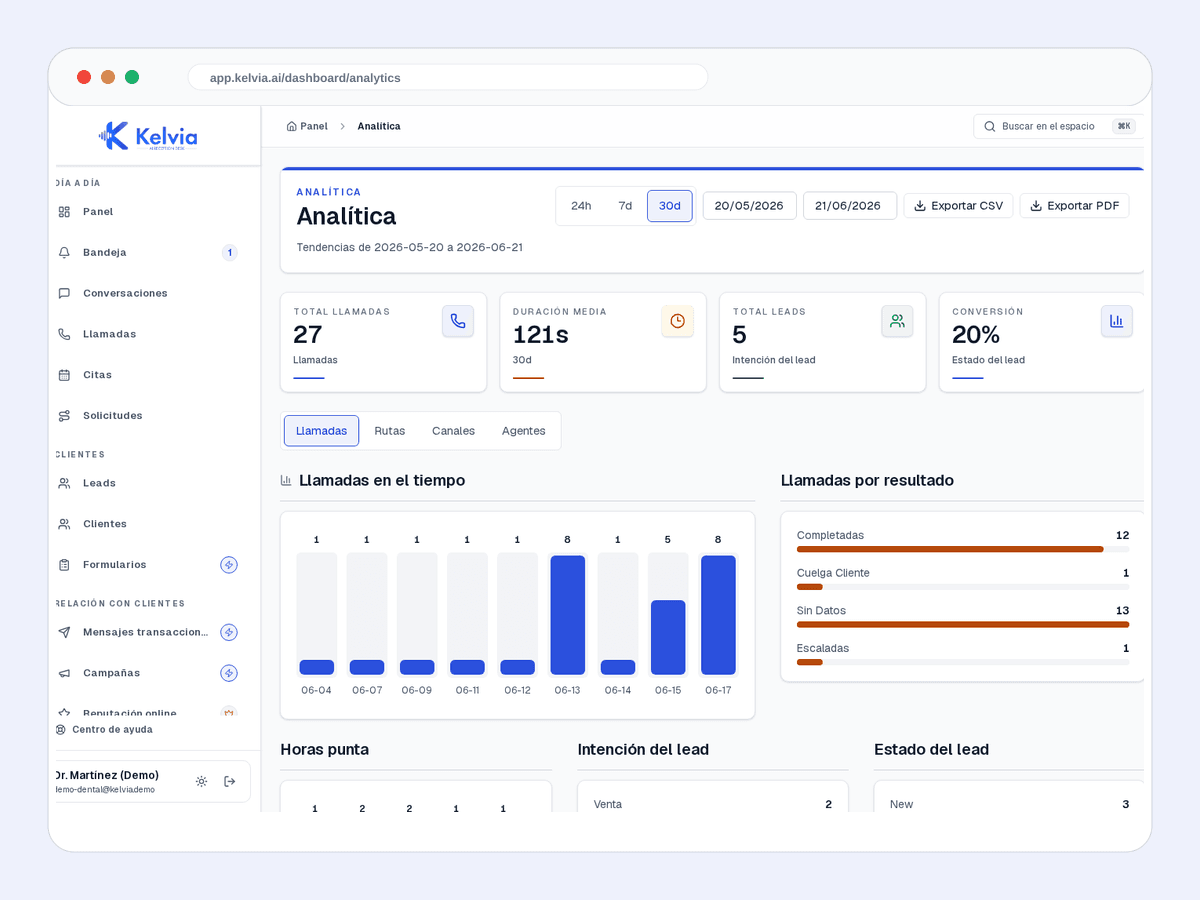Click the Conversión 20% value

976,335
